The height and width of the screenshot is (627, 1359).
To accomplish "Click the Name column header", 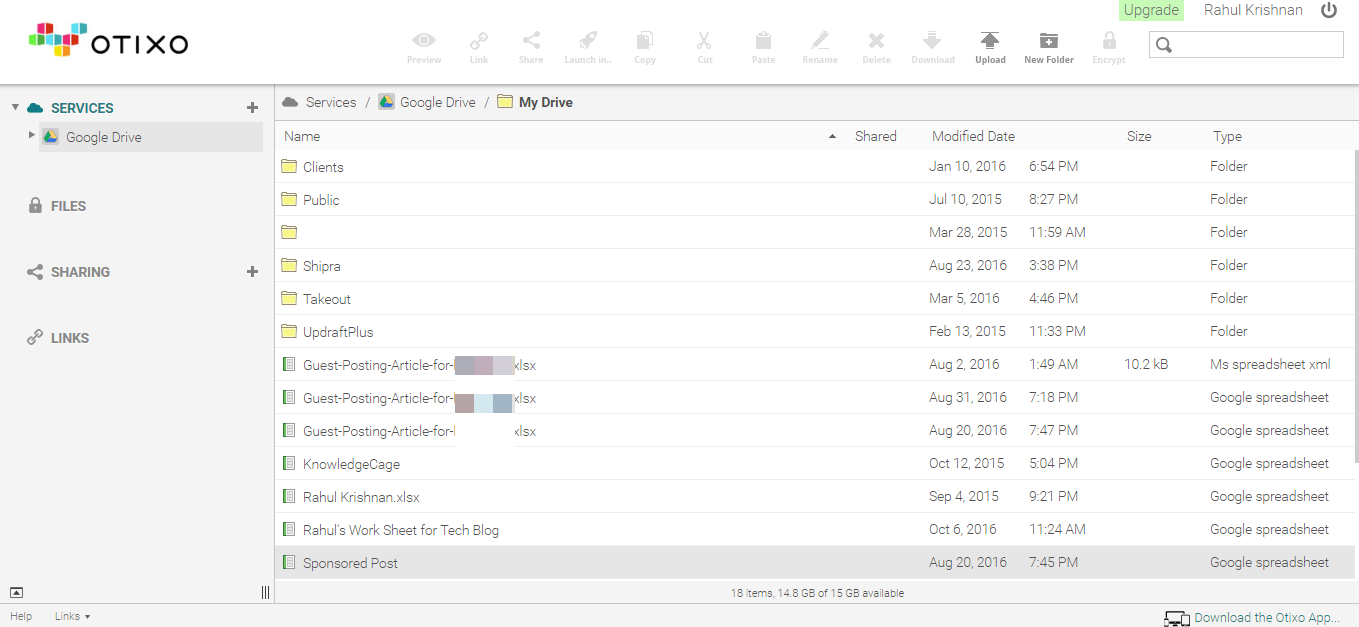I will (x=302, y=136).
